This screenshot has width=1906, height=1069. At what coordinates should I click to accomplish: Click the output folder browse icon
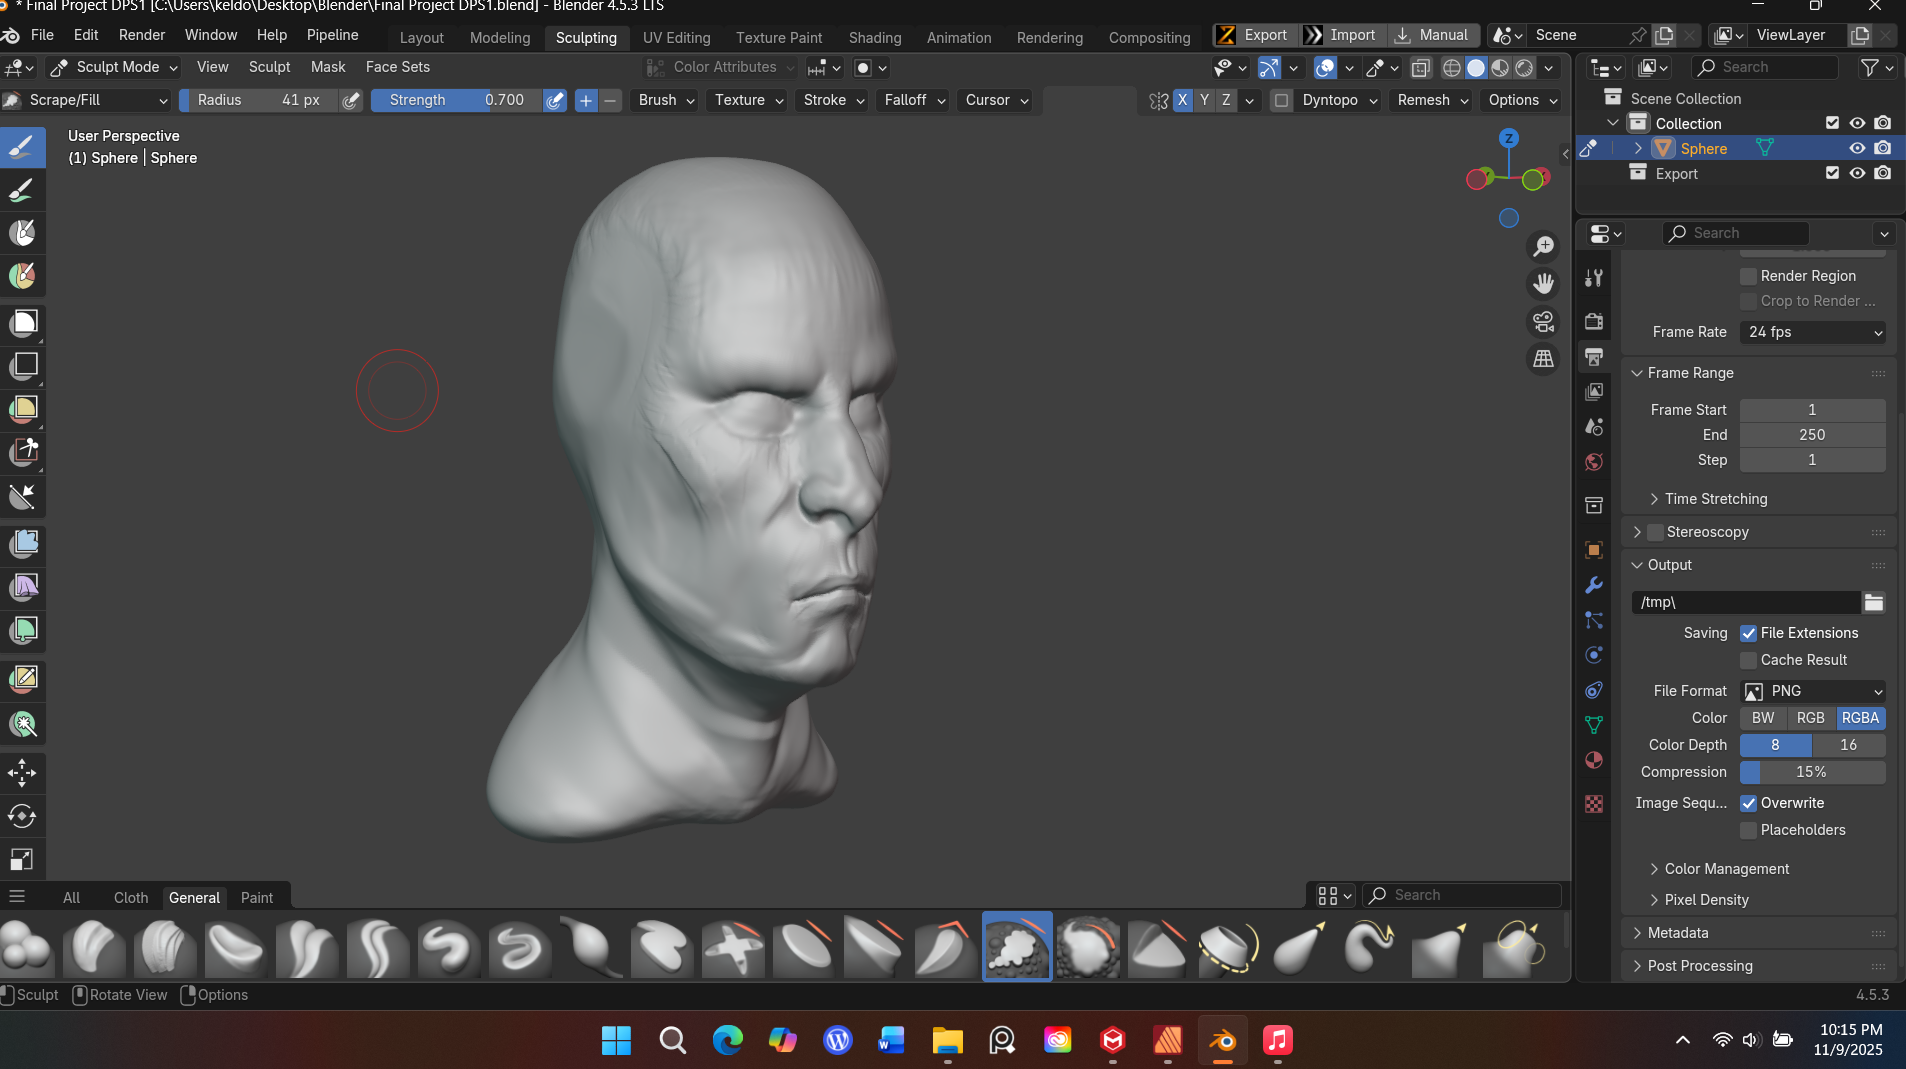(1874, 602)
